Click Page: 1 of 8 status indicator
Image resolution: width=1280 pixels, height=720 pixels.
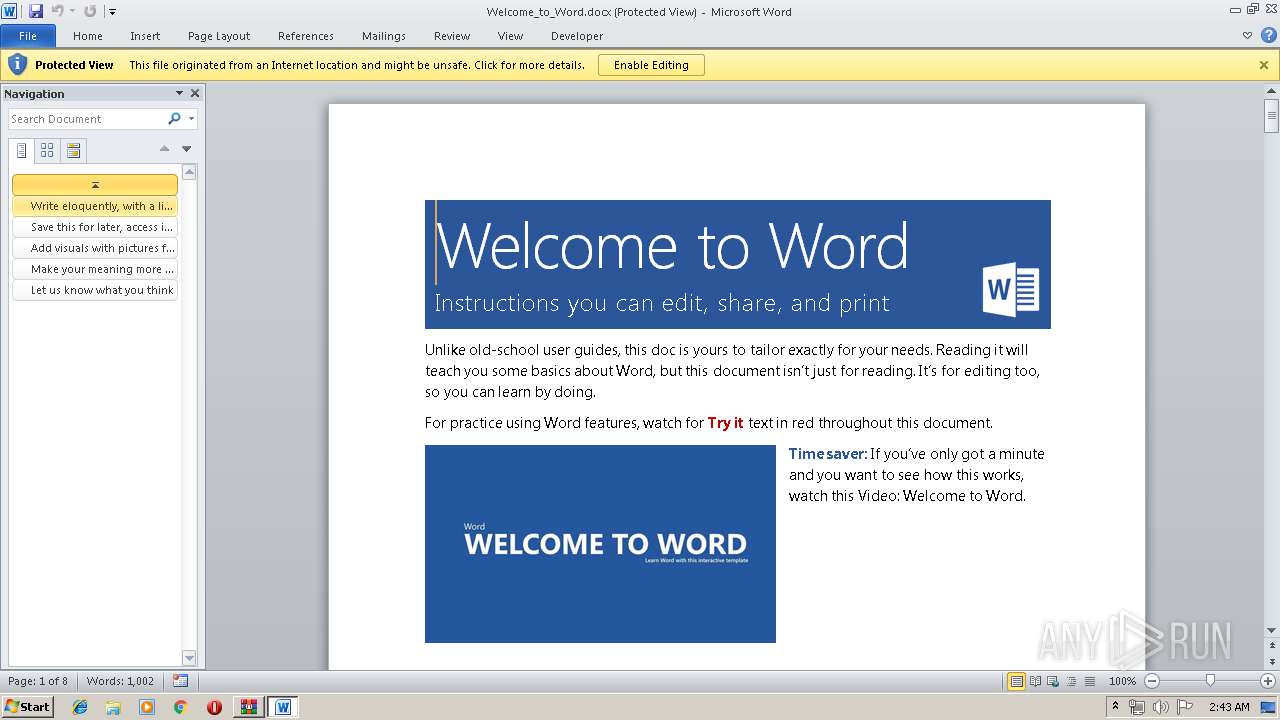coord(38,681)
